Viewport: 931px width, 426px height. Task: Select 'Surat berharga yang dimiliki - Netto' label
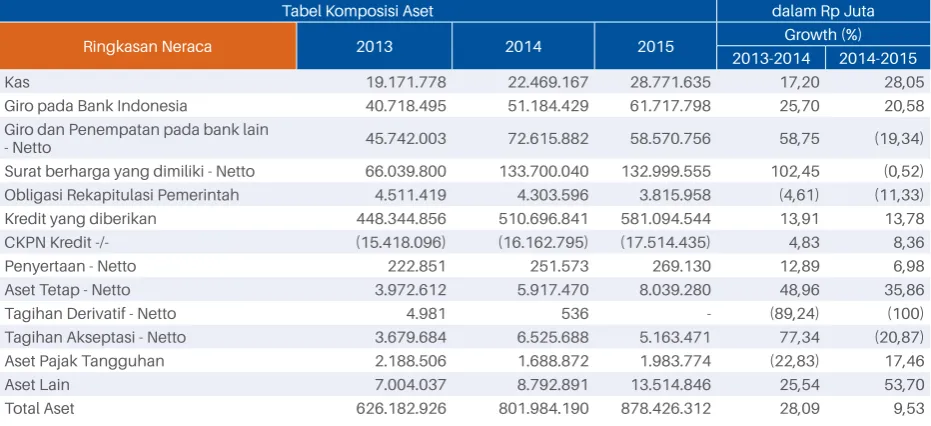tap(129, 171)
